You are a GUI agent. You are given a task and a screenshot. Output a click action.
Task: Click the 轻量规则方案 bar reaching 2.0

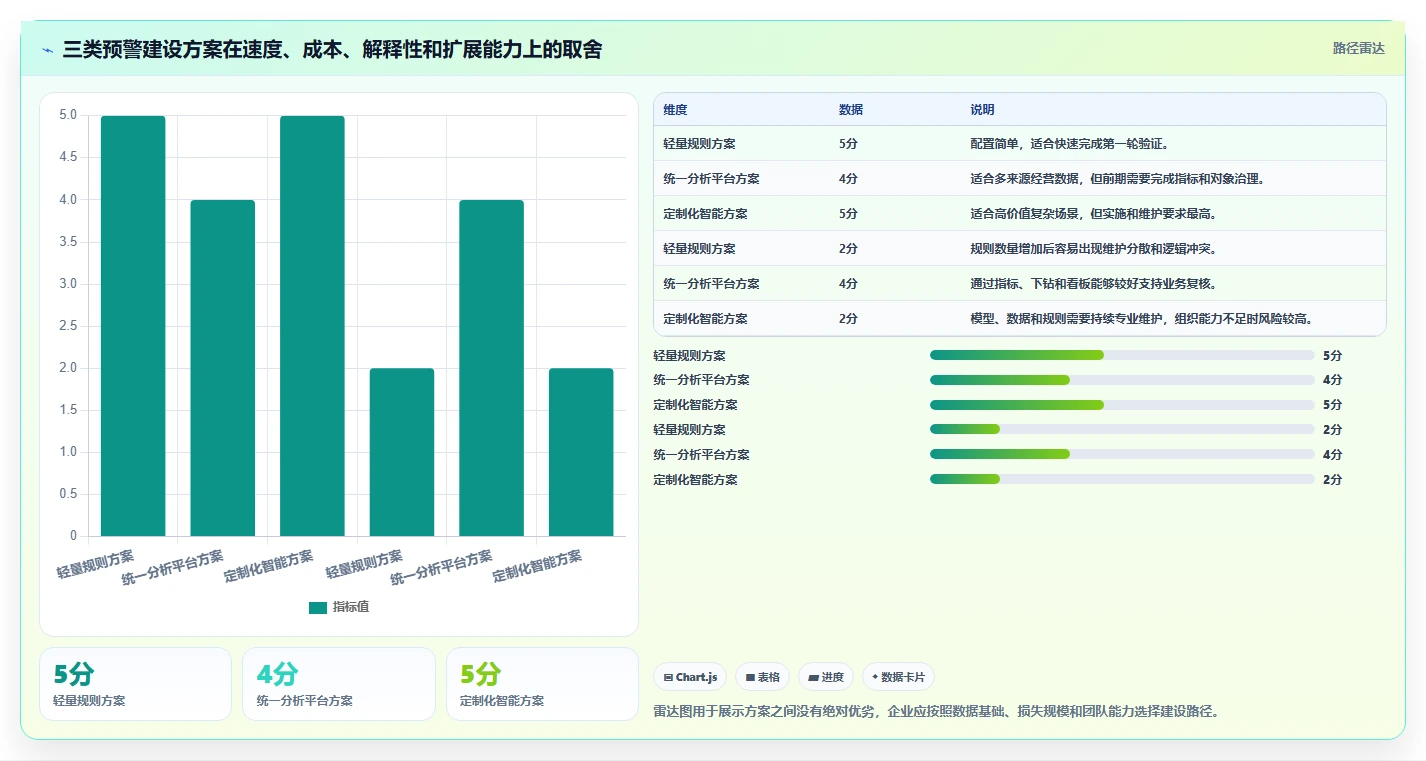click(x=402, y=452)
